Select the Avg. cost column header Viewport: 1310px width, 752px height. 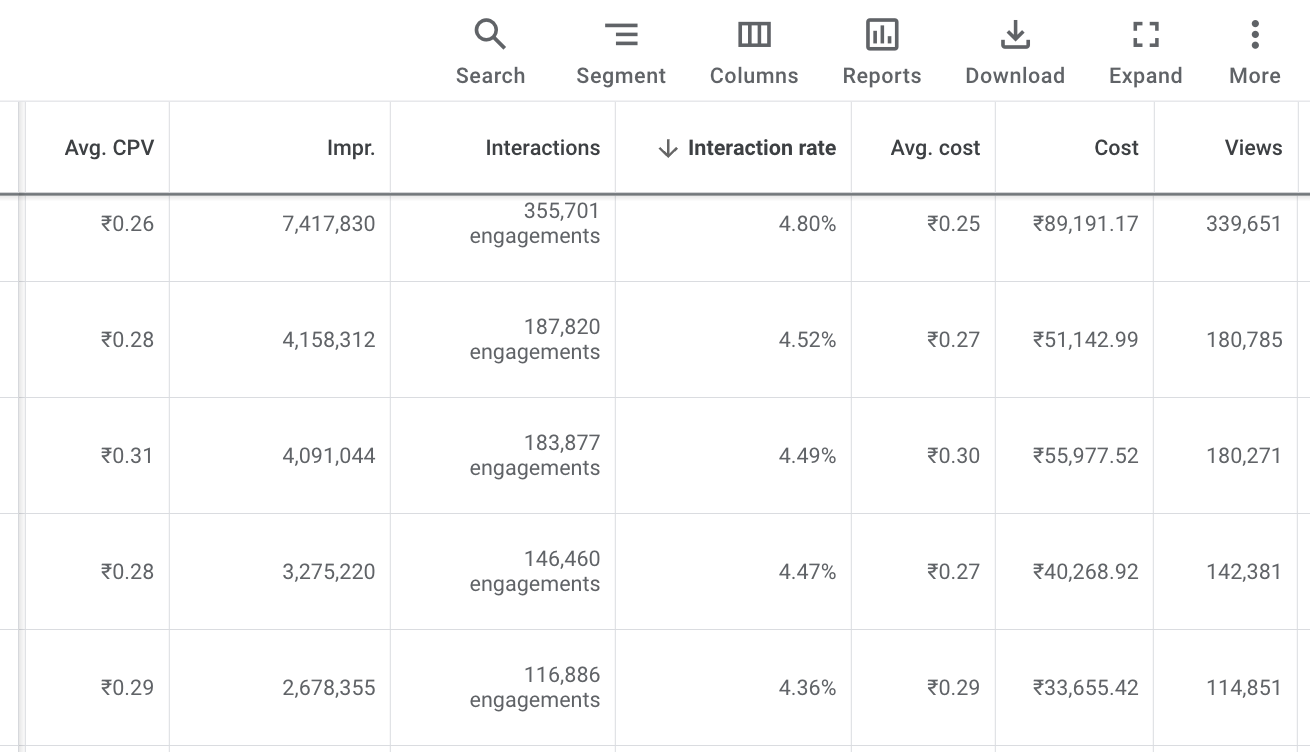pyautogui.click(x=935, y=147)
